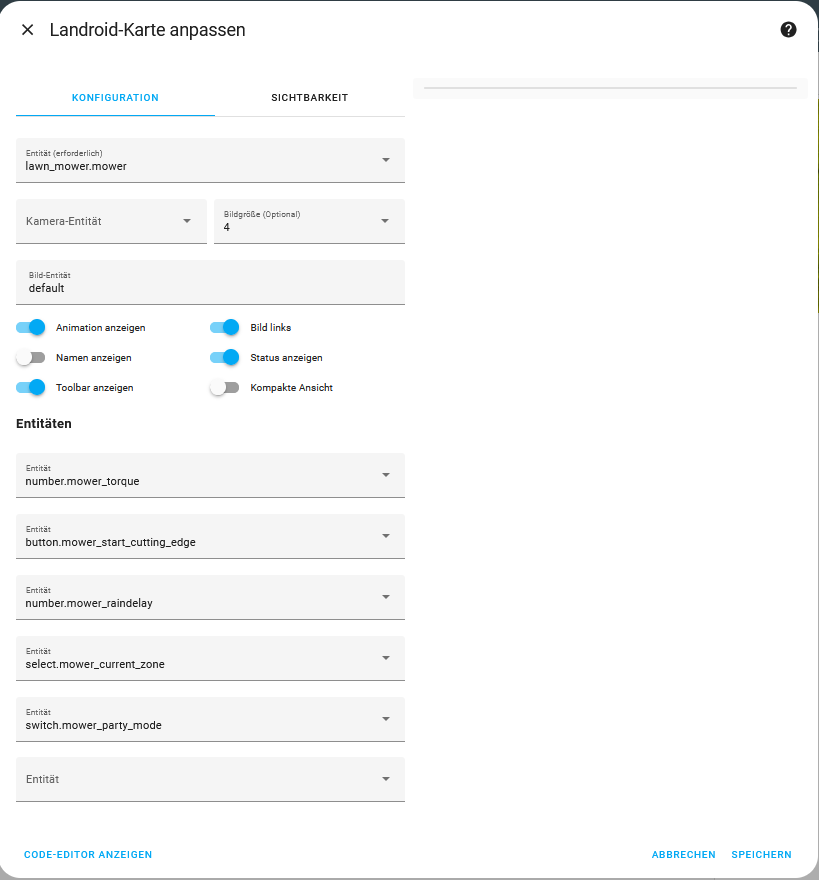Open the Bildgröße dropdown arrow
This screenshot has height=880, width=819.
pyautogui.click(x=385, y=221)
